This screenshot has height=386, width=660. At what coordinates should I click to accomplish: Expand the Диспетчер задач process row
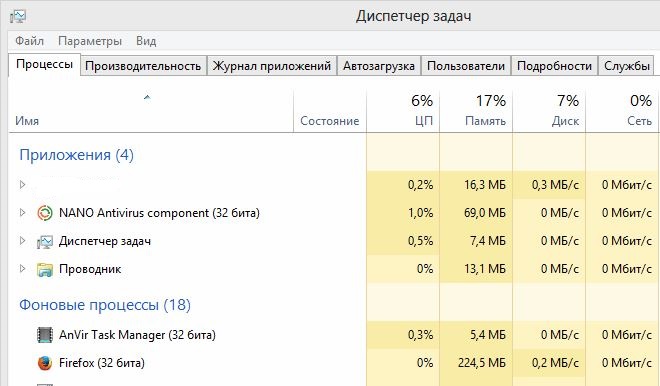tap(23, 241)
